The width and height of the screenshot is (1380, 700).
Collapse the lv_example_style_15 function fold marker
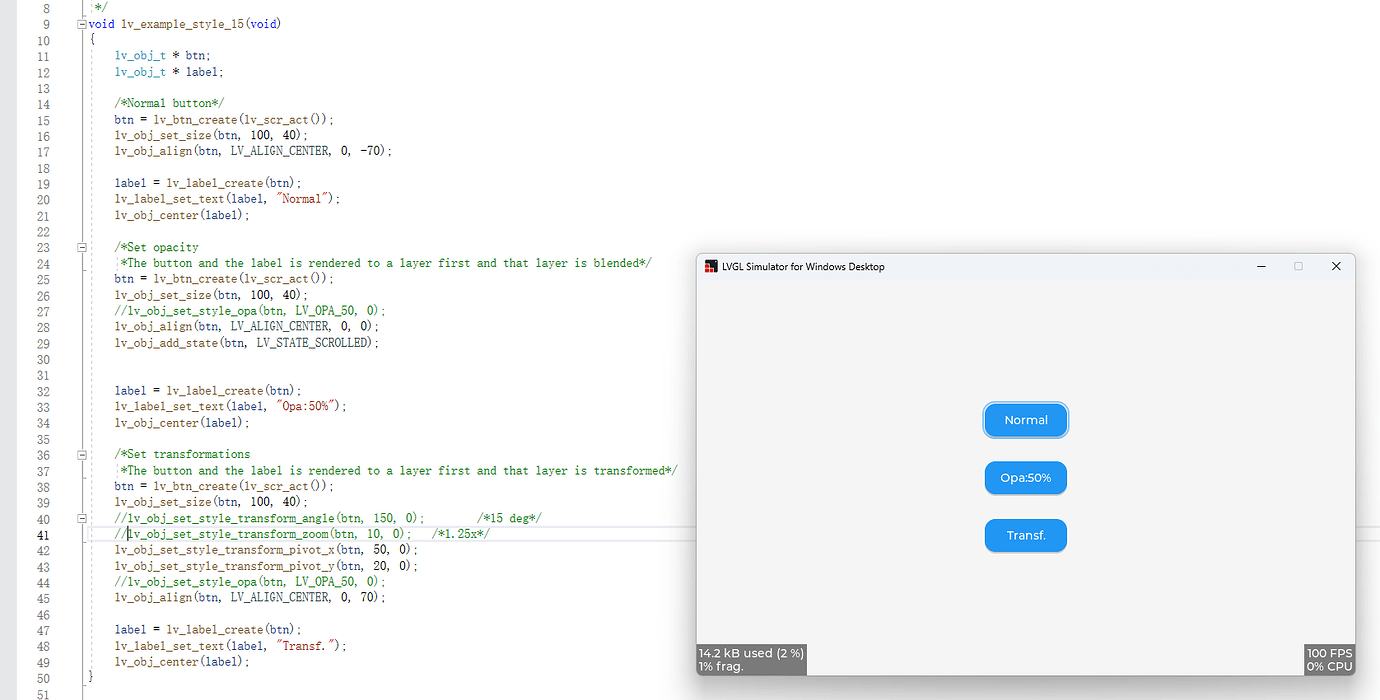[x=80, y=23]
